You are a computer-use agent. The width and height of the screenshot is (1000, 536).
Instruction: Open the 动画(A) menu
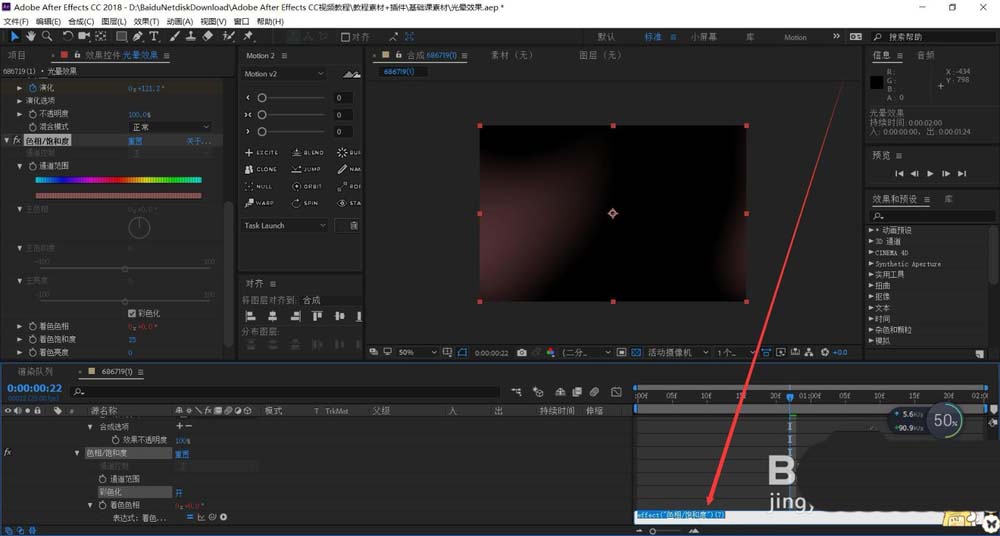click(x=180, y=21)
